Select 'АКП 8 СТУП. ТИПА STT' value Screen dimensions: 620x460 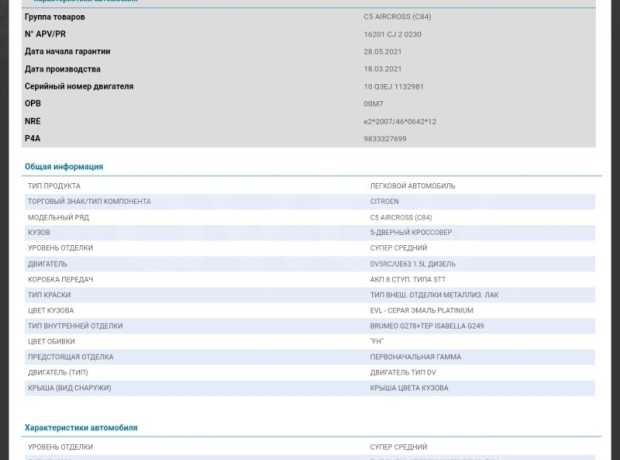pyautogui.click(x=408, y=279)
